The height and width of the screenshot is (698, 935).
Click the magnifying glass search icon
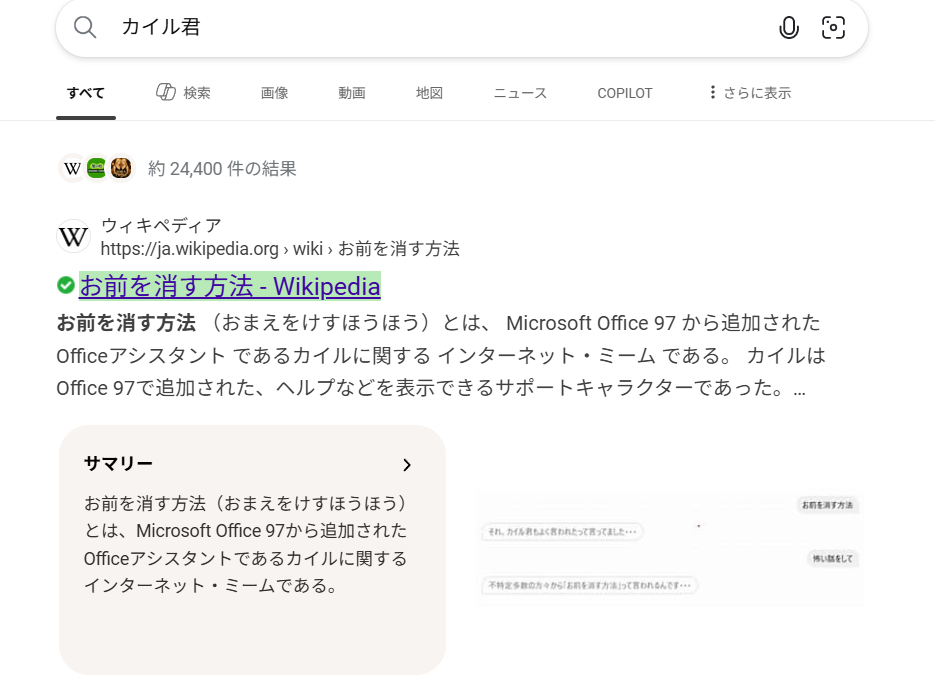[85, 27]
